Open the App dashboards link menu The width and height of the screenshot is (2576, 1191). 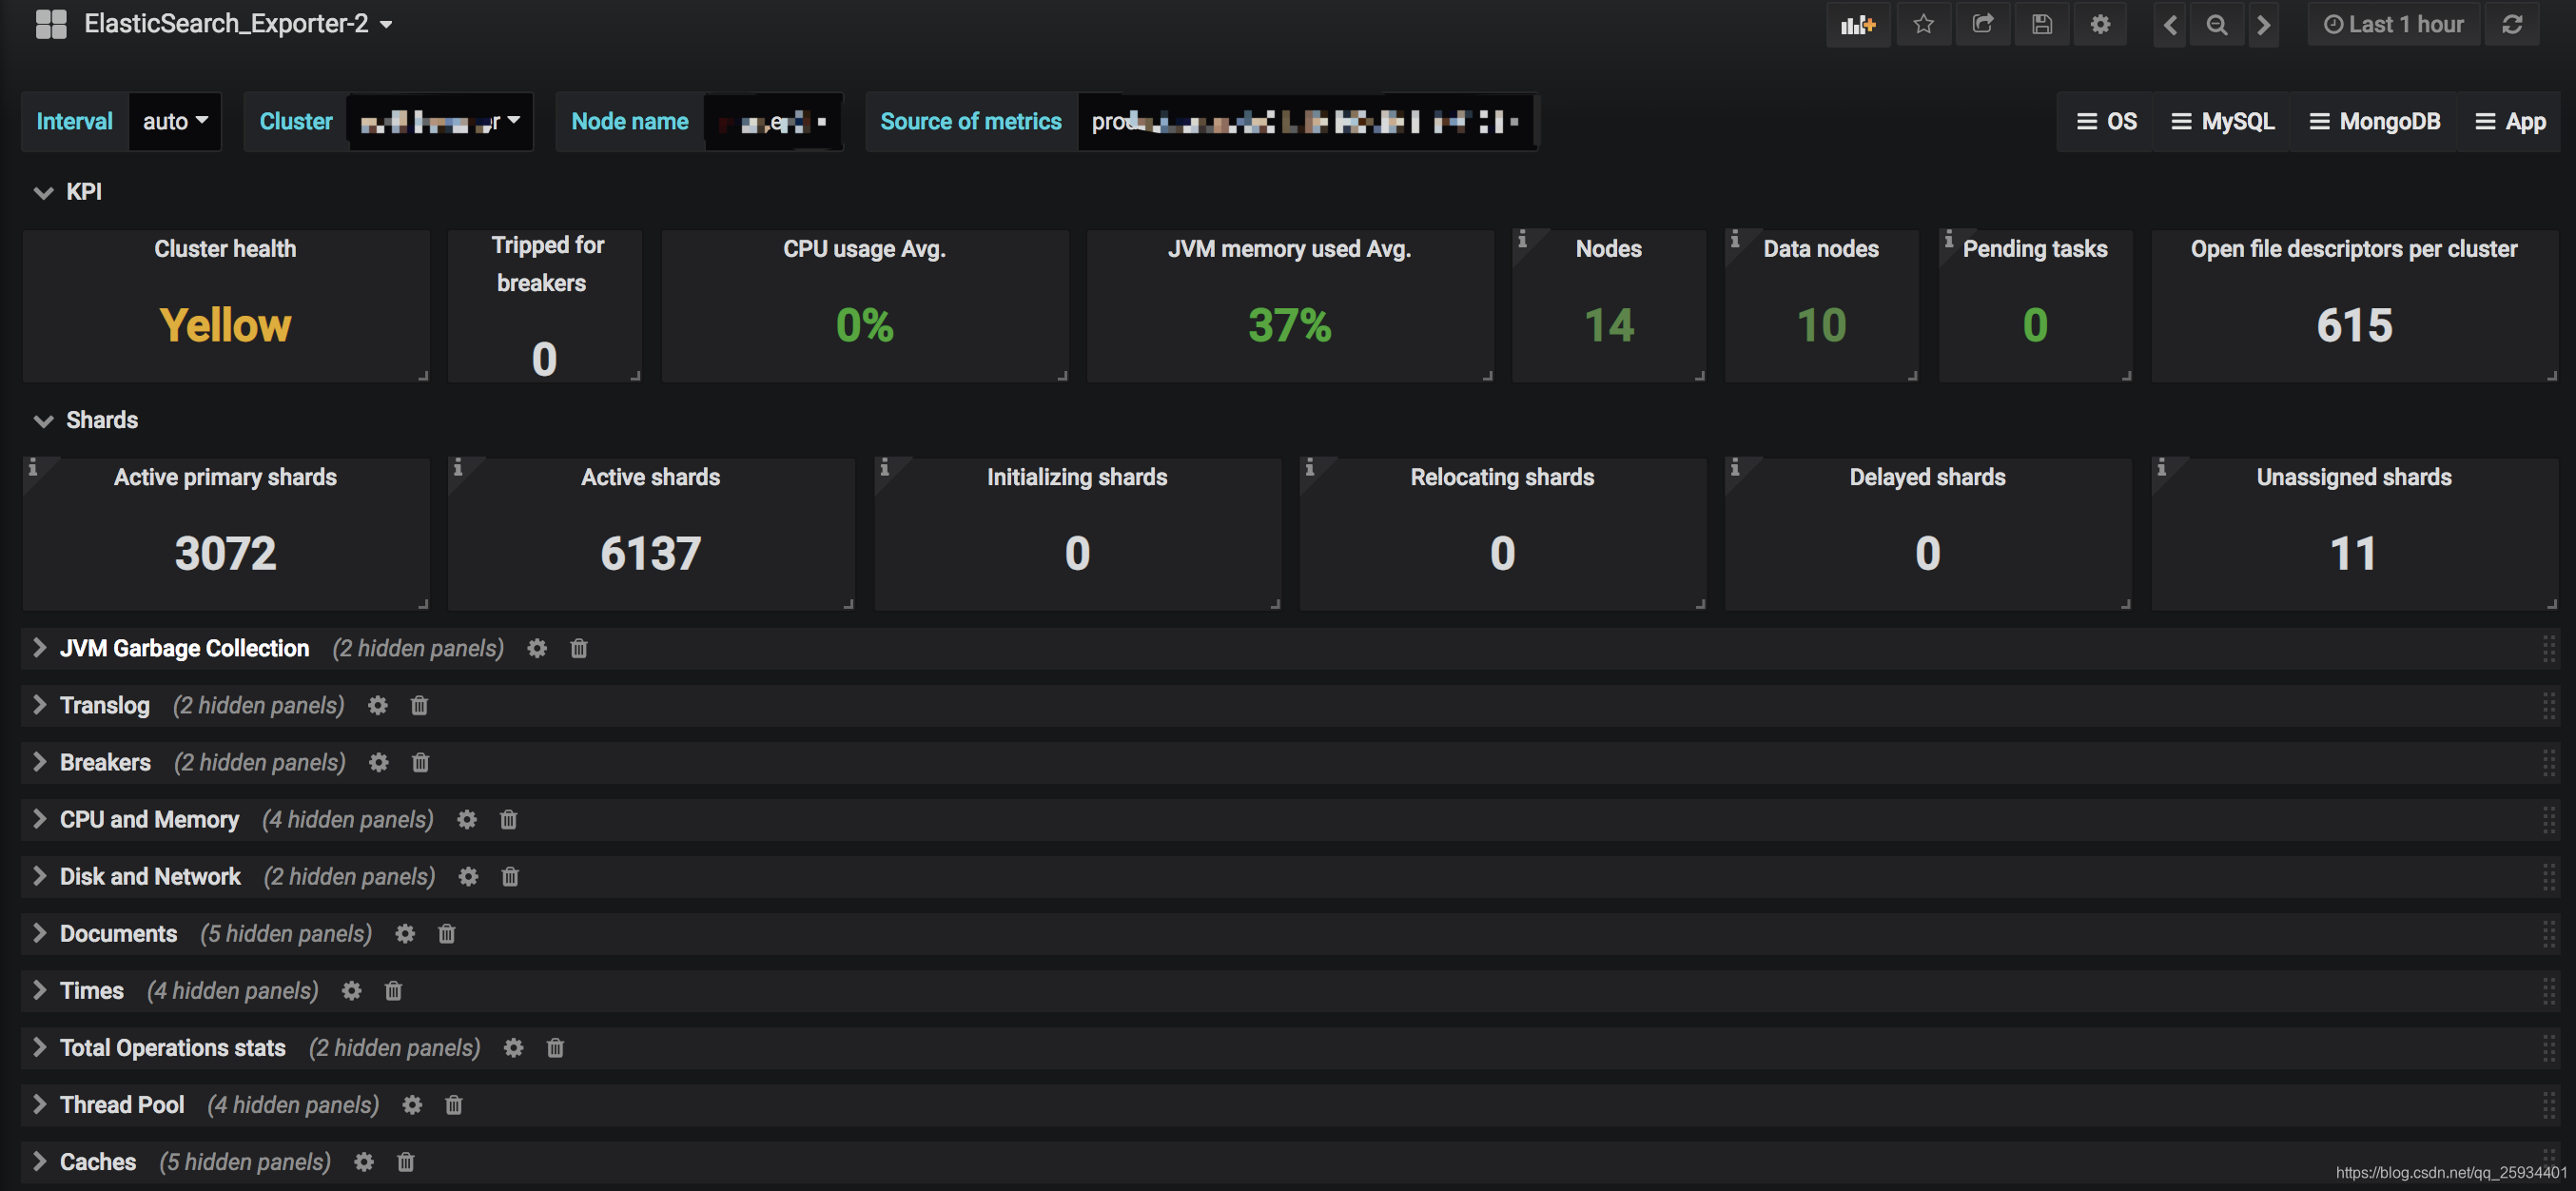pos(2509,121)
